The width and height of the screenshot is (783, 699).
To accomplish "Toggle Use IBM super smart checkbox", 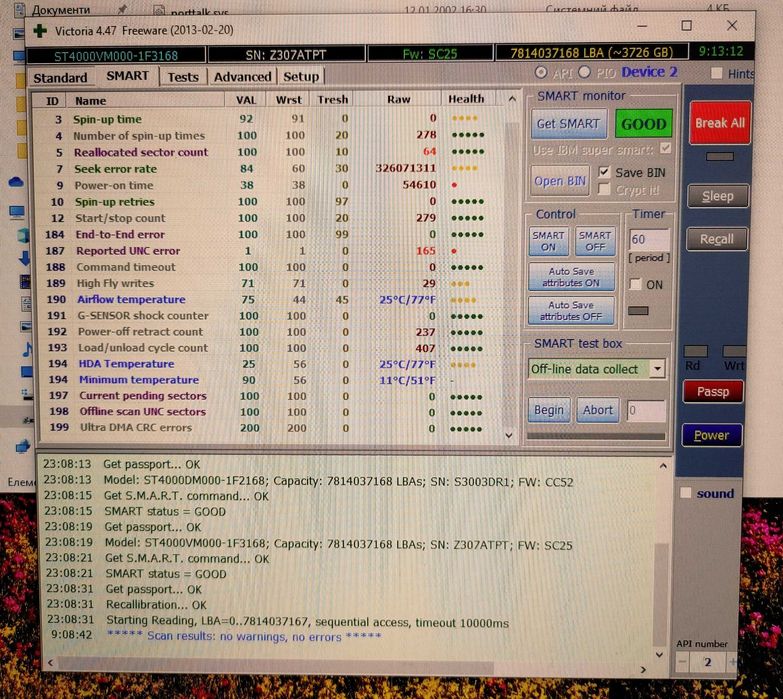I will click(x=665, y=148).
